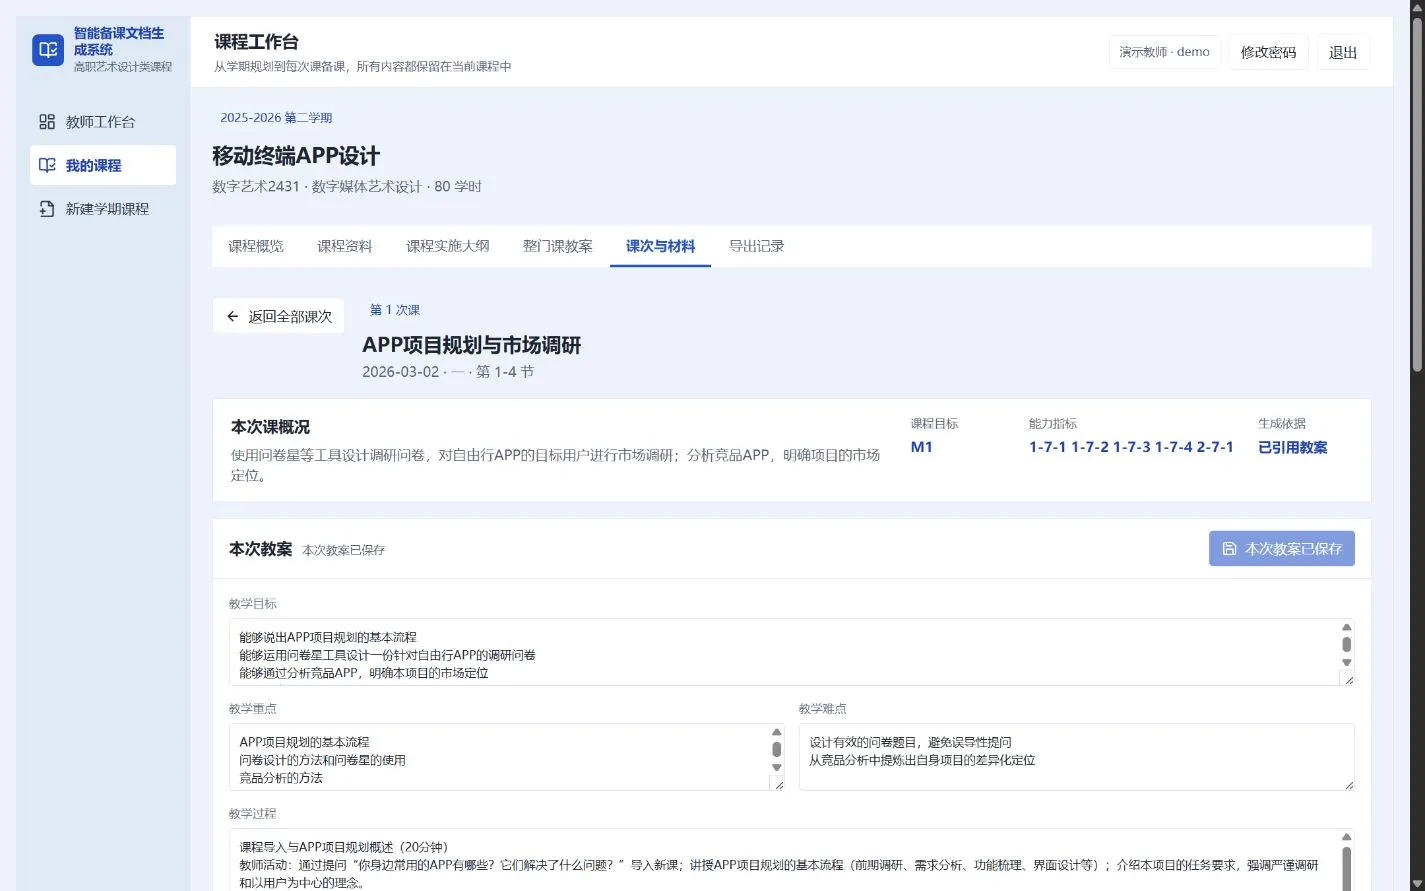Click the 已引用教案 value under 生成依据
This screenshot has width=1425, height=891.
pyautogui.click(x=1293, y=447)
